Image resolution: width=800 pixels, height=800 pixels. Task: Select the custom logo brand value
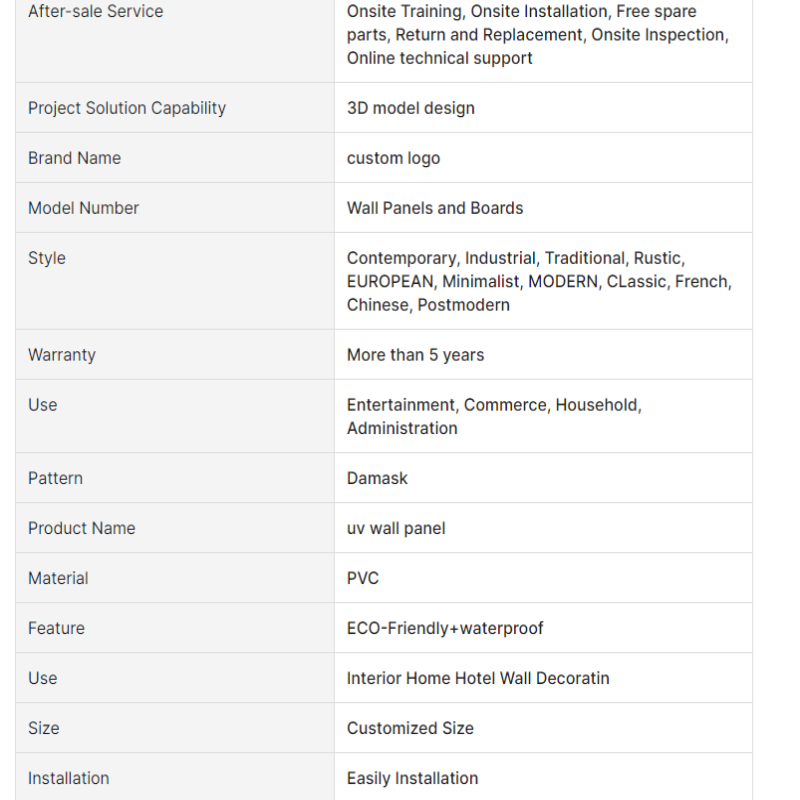393,158
